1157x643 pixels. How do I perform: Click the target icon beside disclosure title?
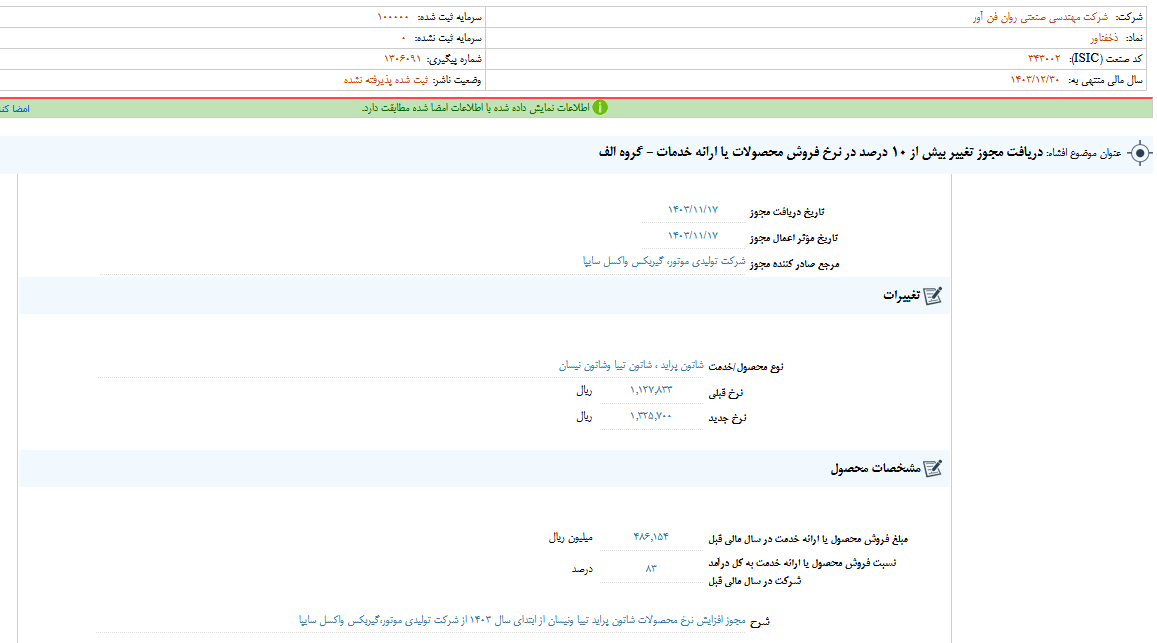(1139, 153)
